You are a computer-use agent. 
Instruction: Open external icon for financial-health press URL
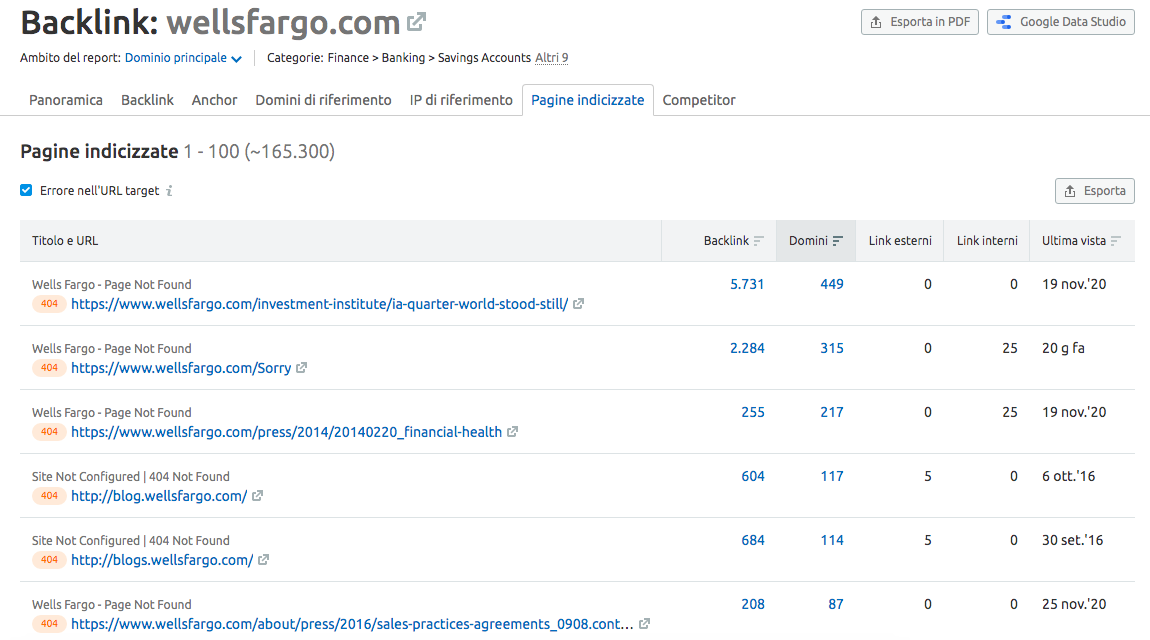coord(512,432)
